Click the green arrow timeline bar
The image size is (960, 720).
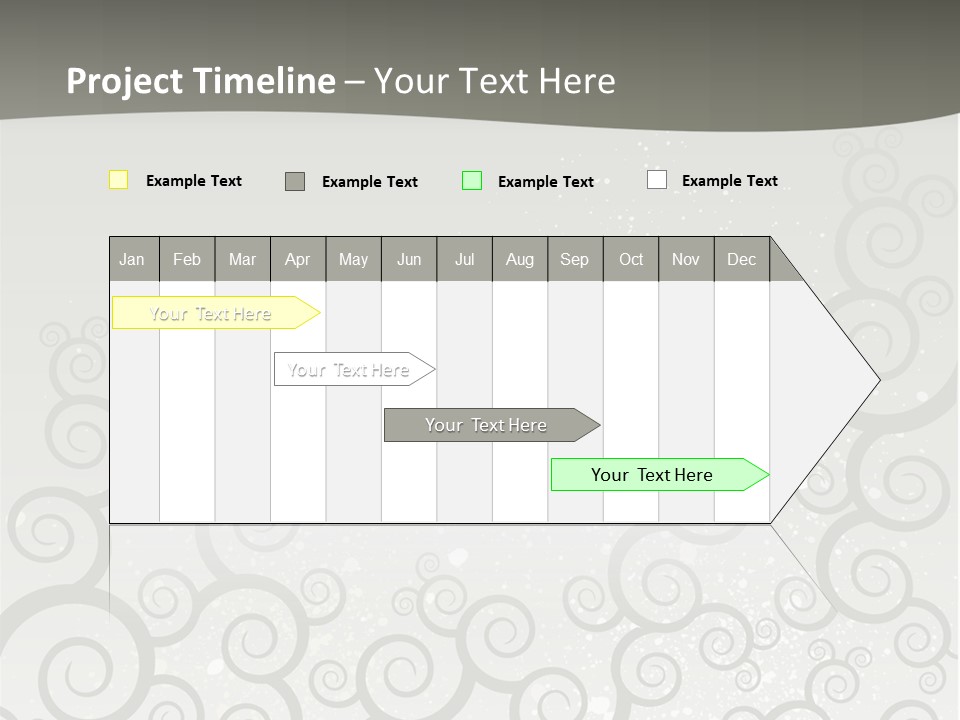point(652,475)
